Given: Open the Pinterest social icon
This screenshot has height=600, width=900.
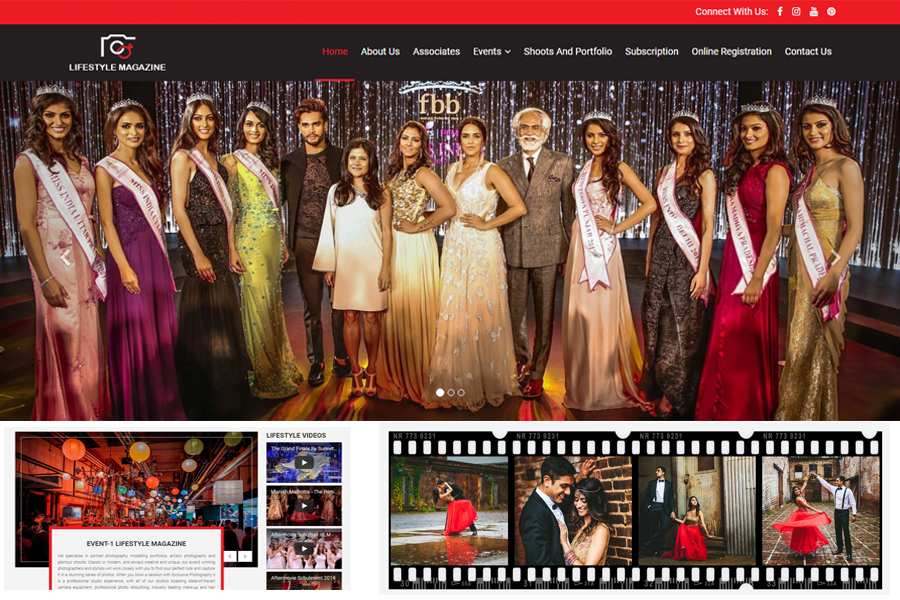Looking at the screenshot, I should click(831, 12).
